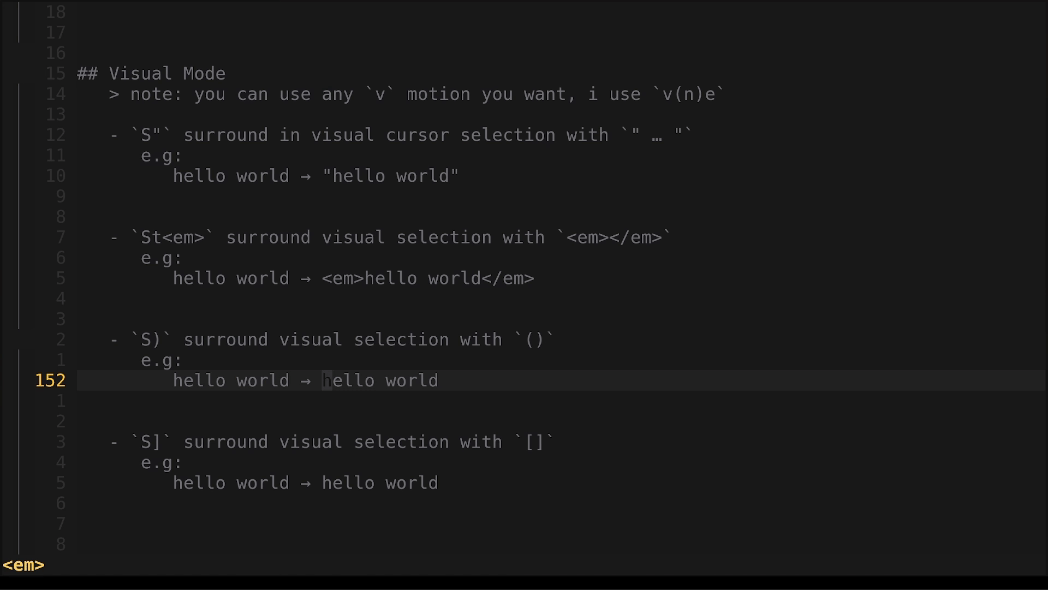
Task: Click the `St<em>` surround description line
Action: click(390, 237)
